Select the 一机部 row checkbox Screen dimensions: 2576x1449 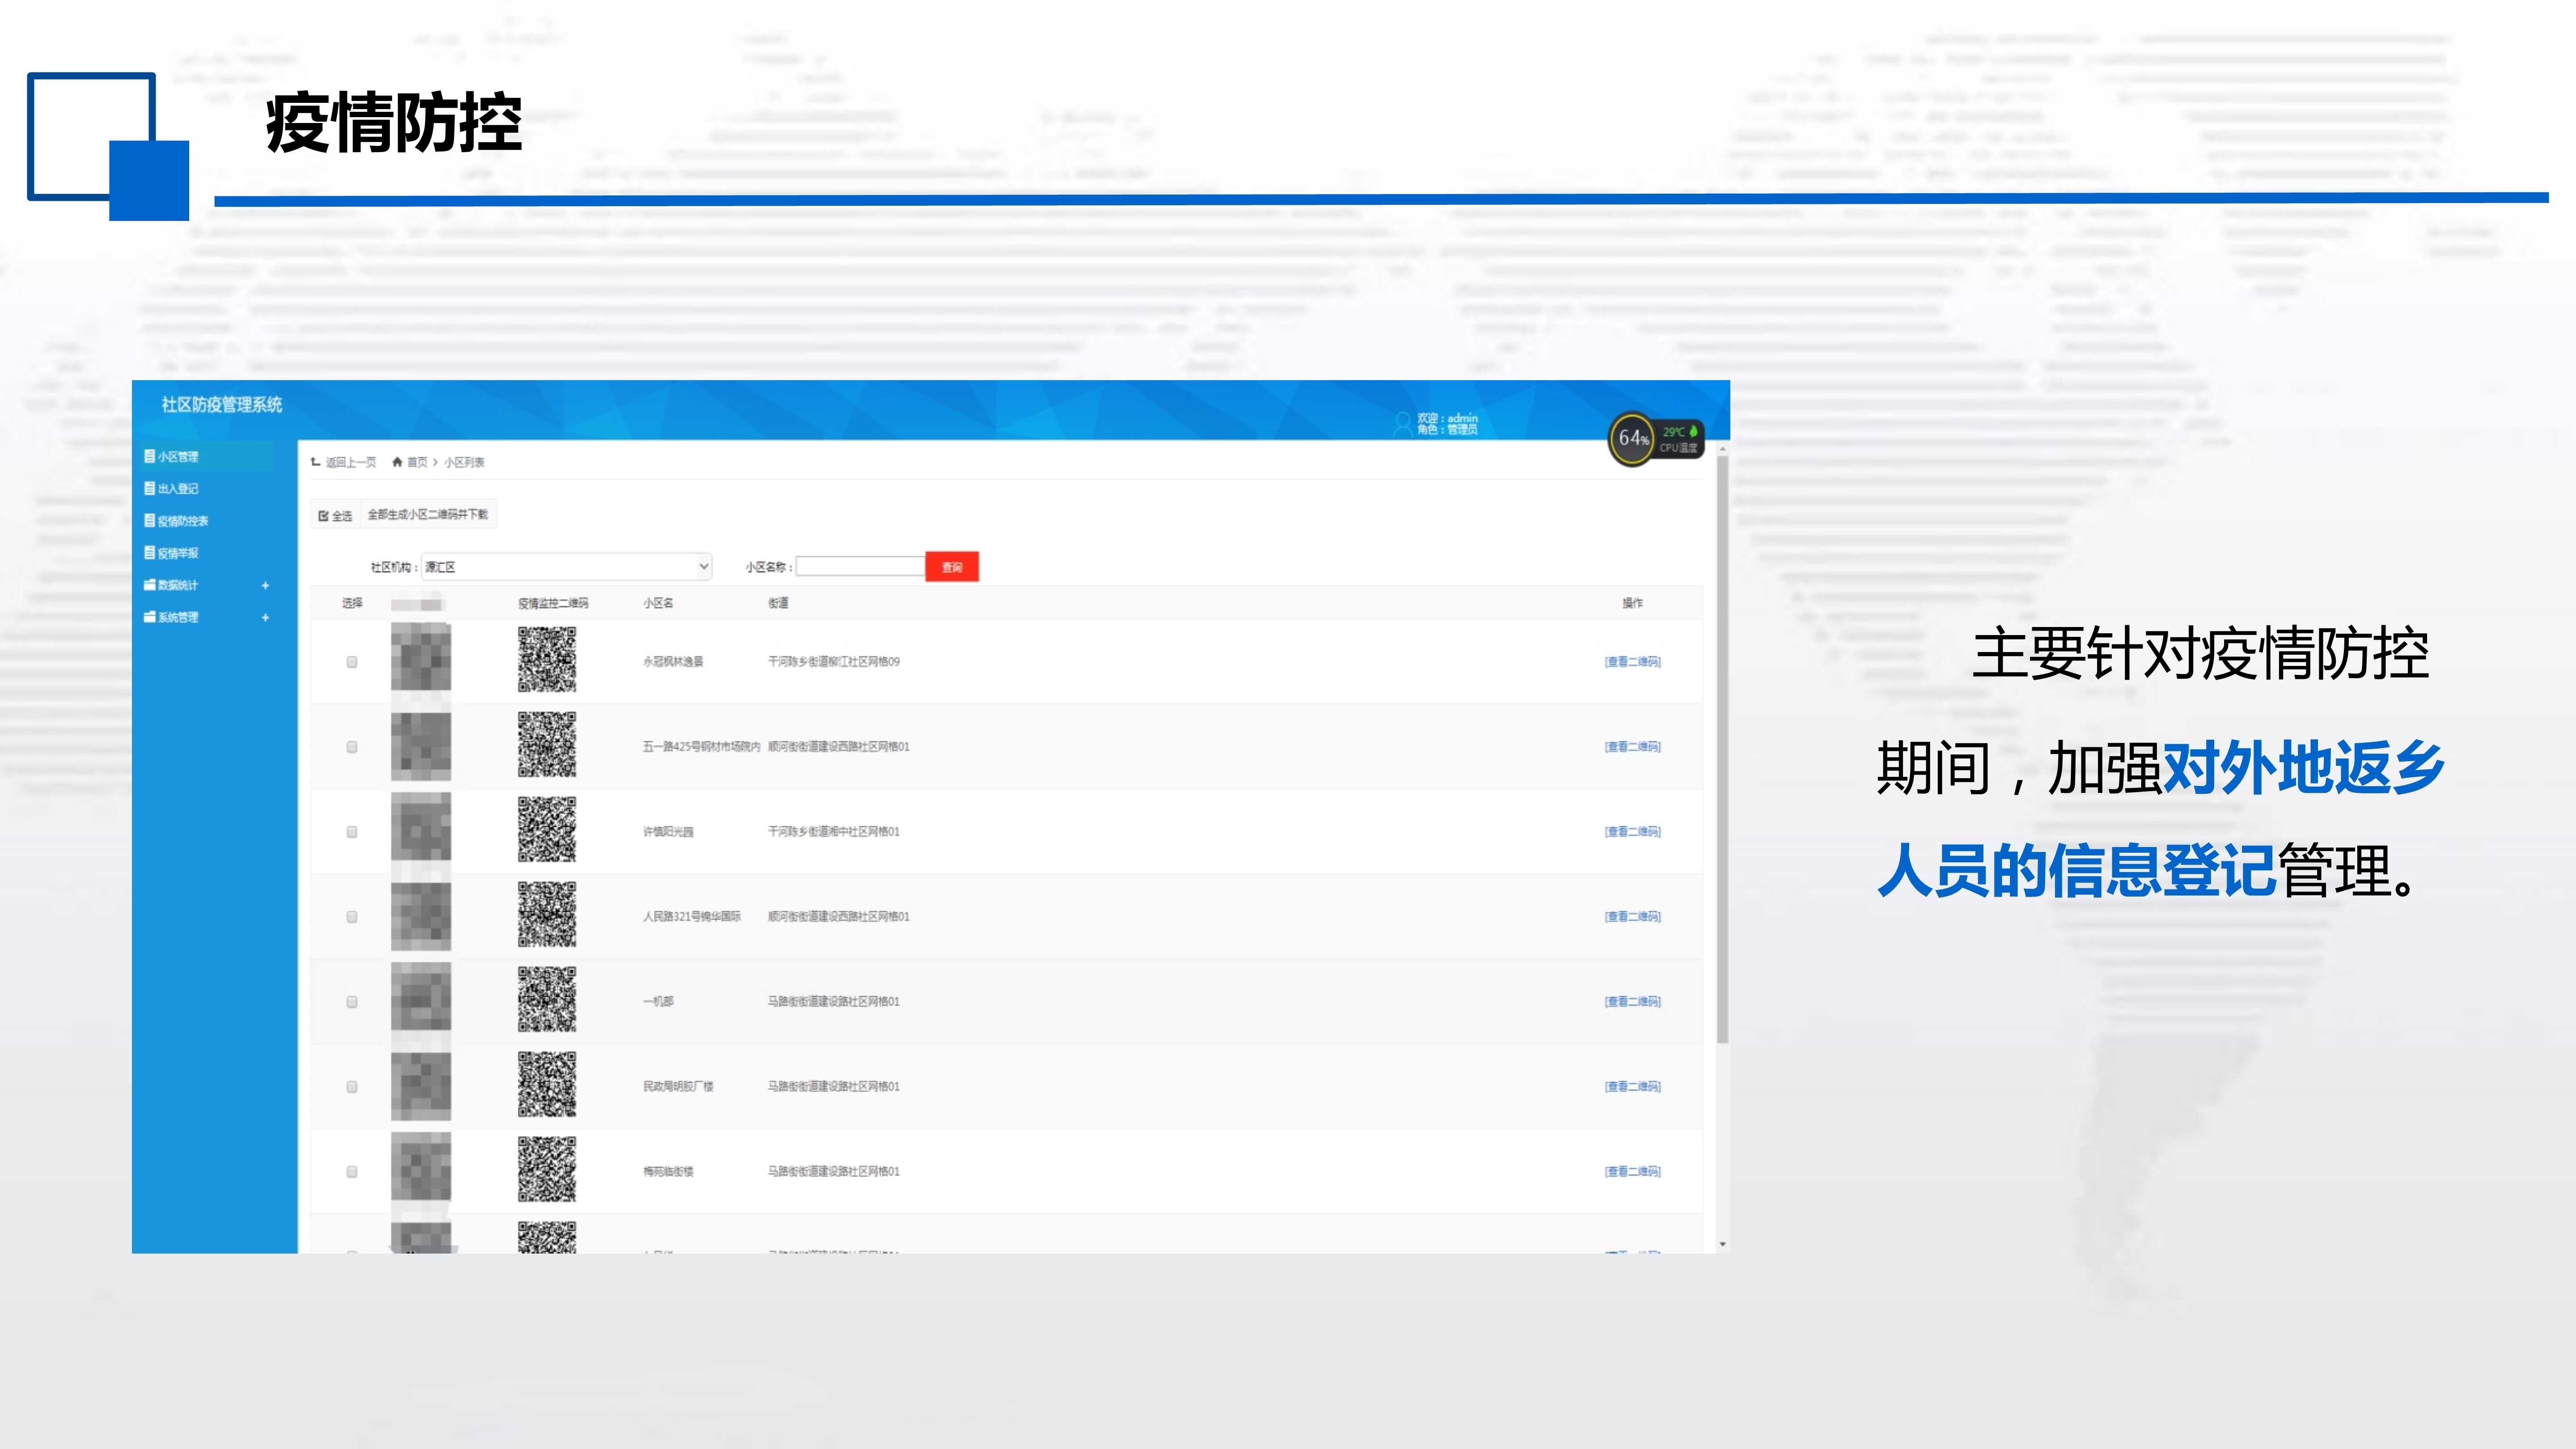[352, 1002]
